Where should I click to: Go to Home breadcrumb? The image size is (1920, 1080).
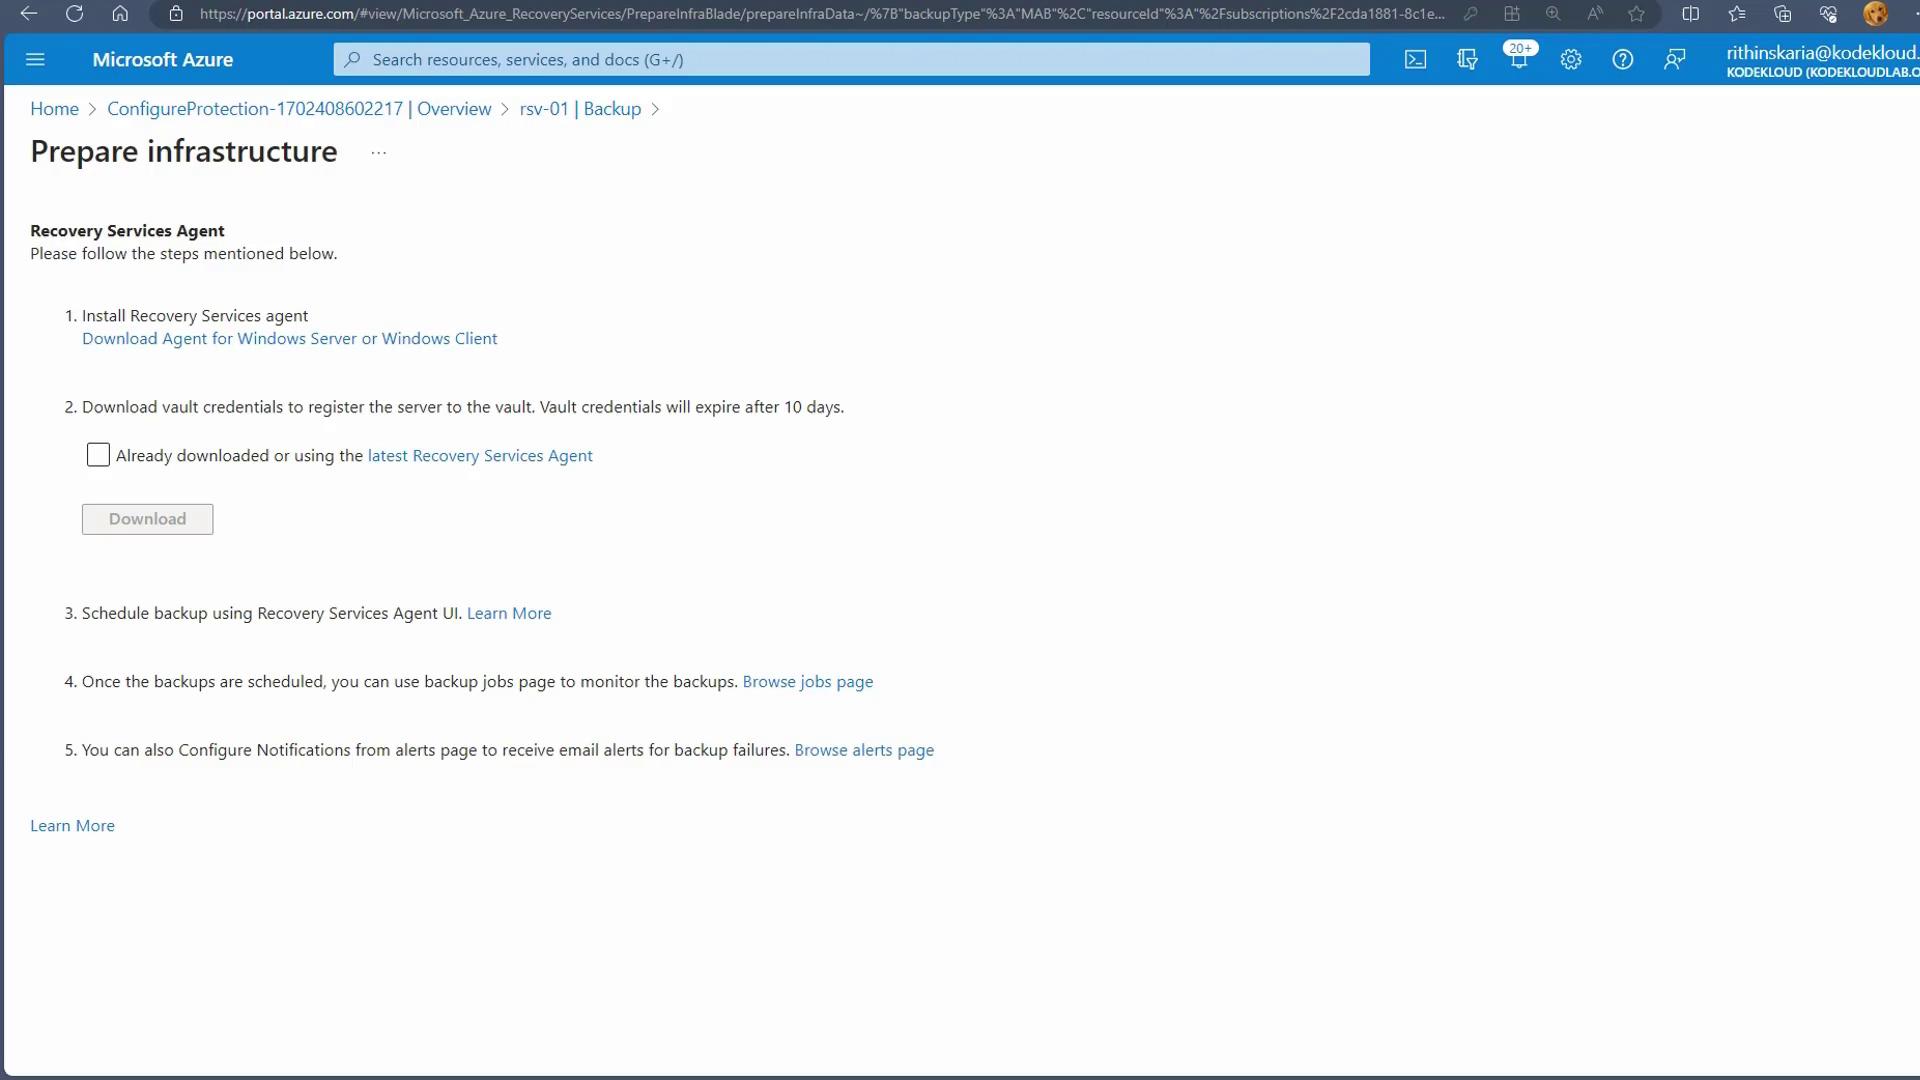(x=54, y=109)
